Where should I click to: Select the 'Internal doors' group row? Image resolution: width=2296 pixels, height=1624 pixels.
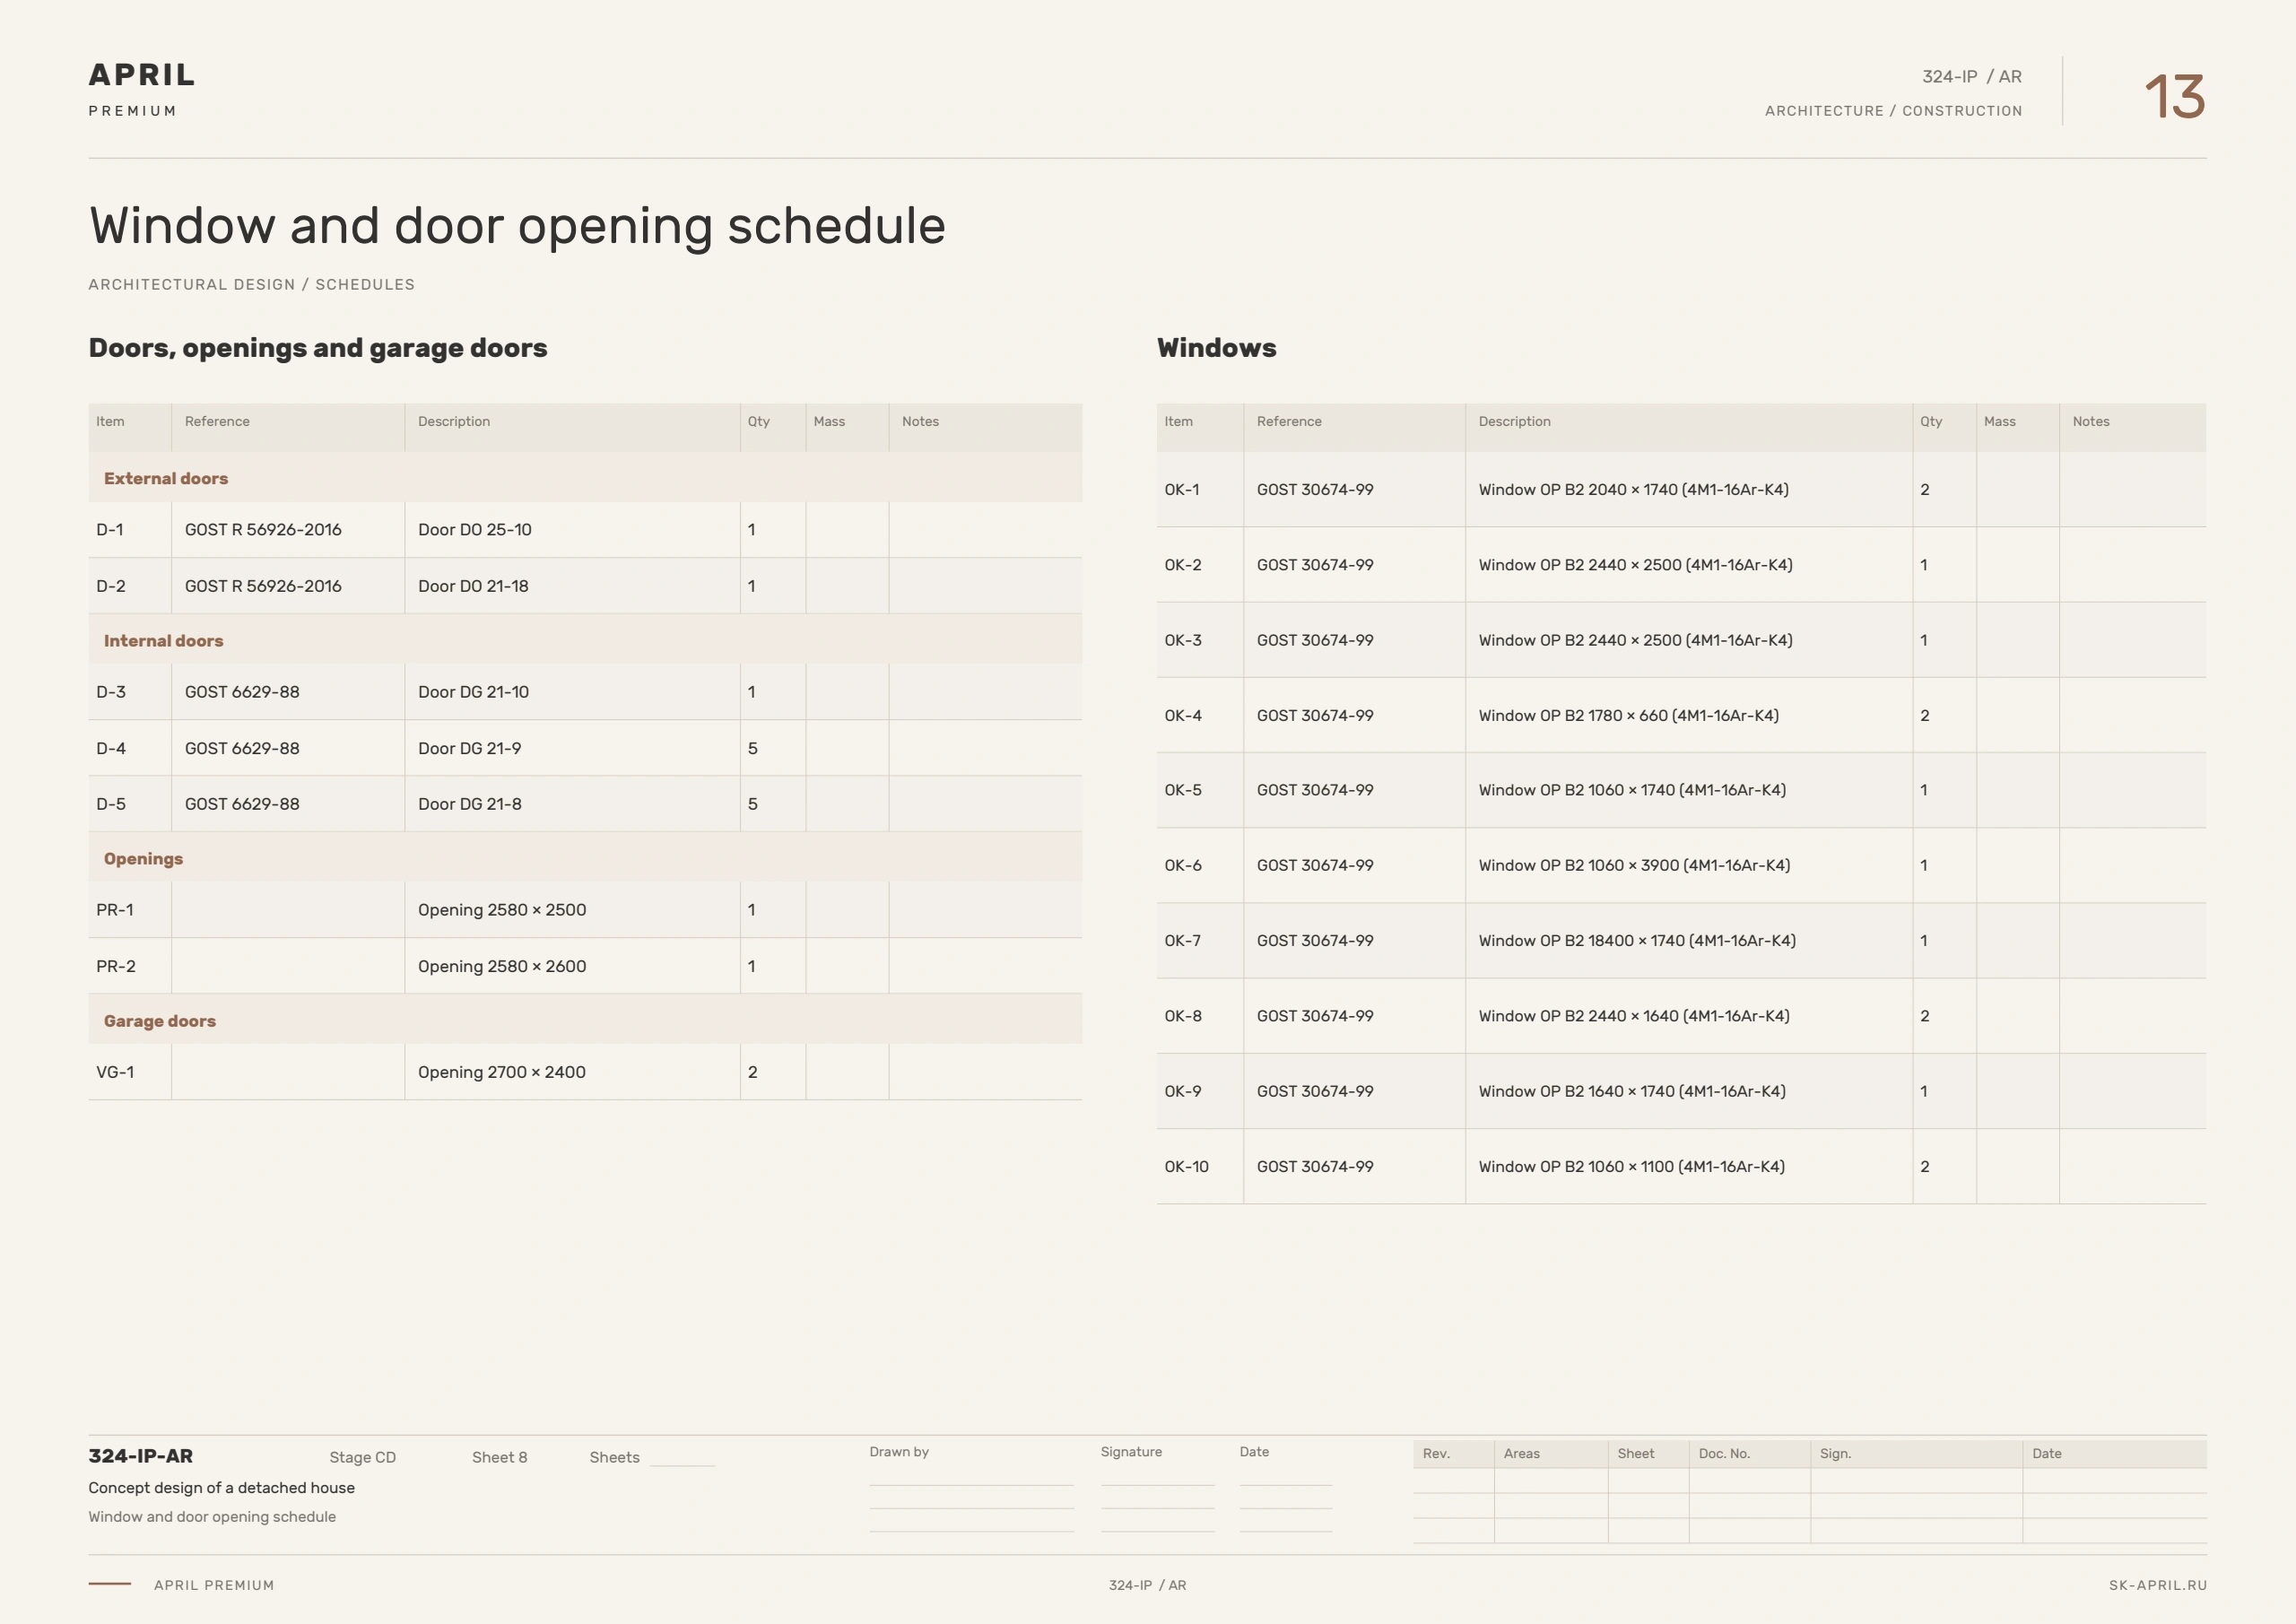coord(585,640)
